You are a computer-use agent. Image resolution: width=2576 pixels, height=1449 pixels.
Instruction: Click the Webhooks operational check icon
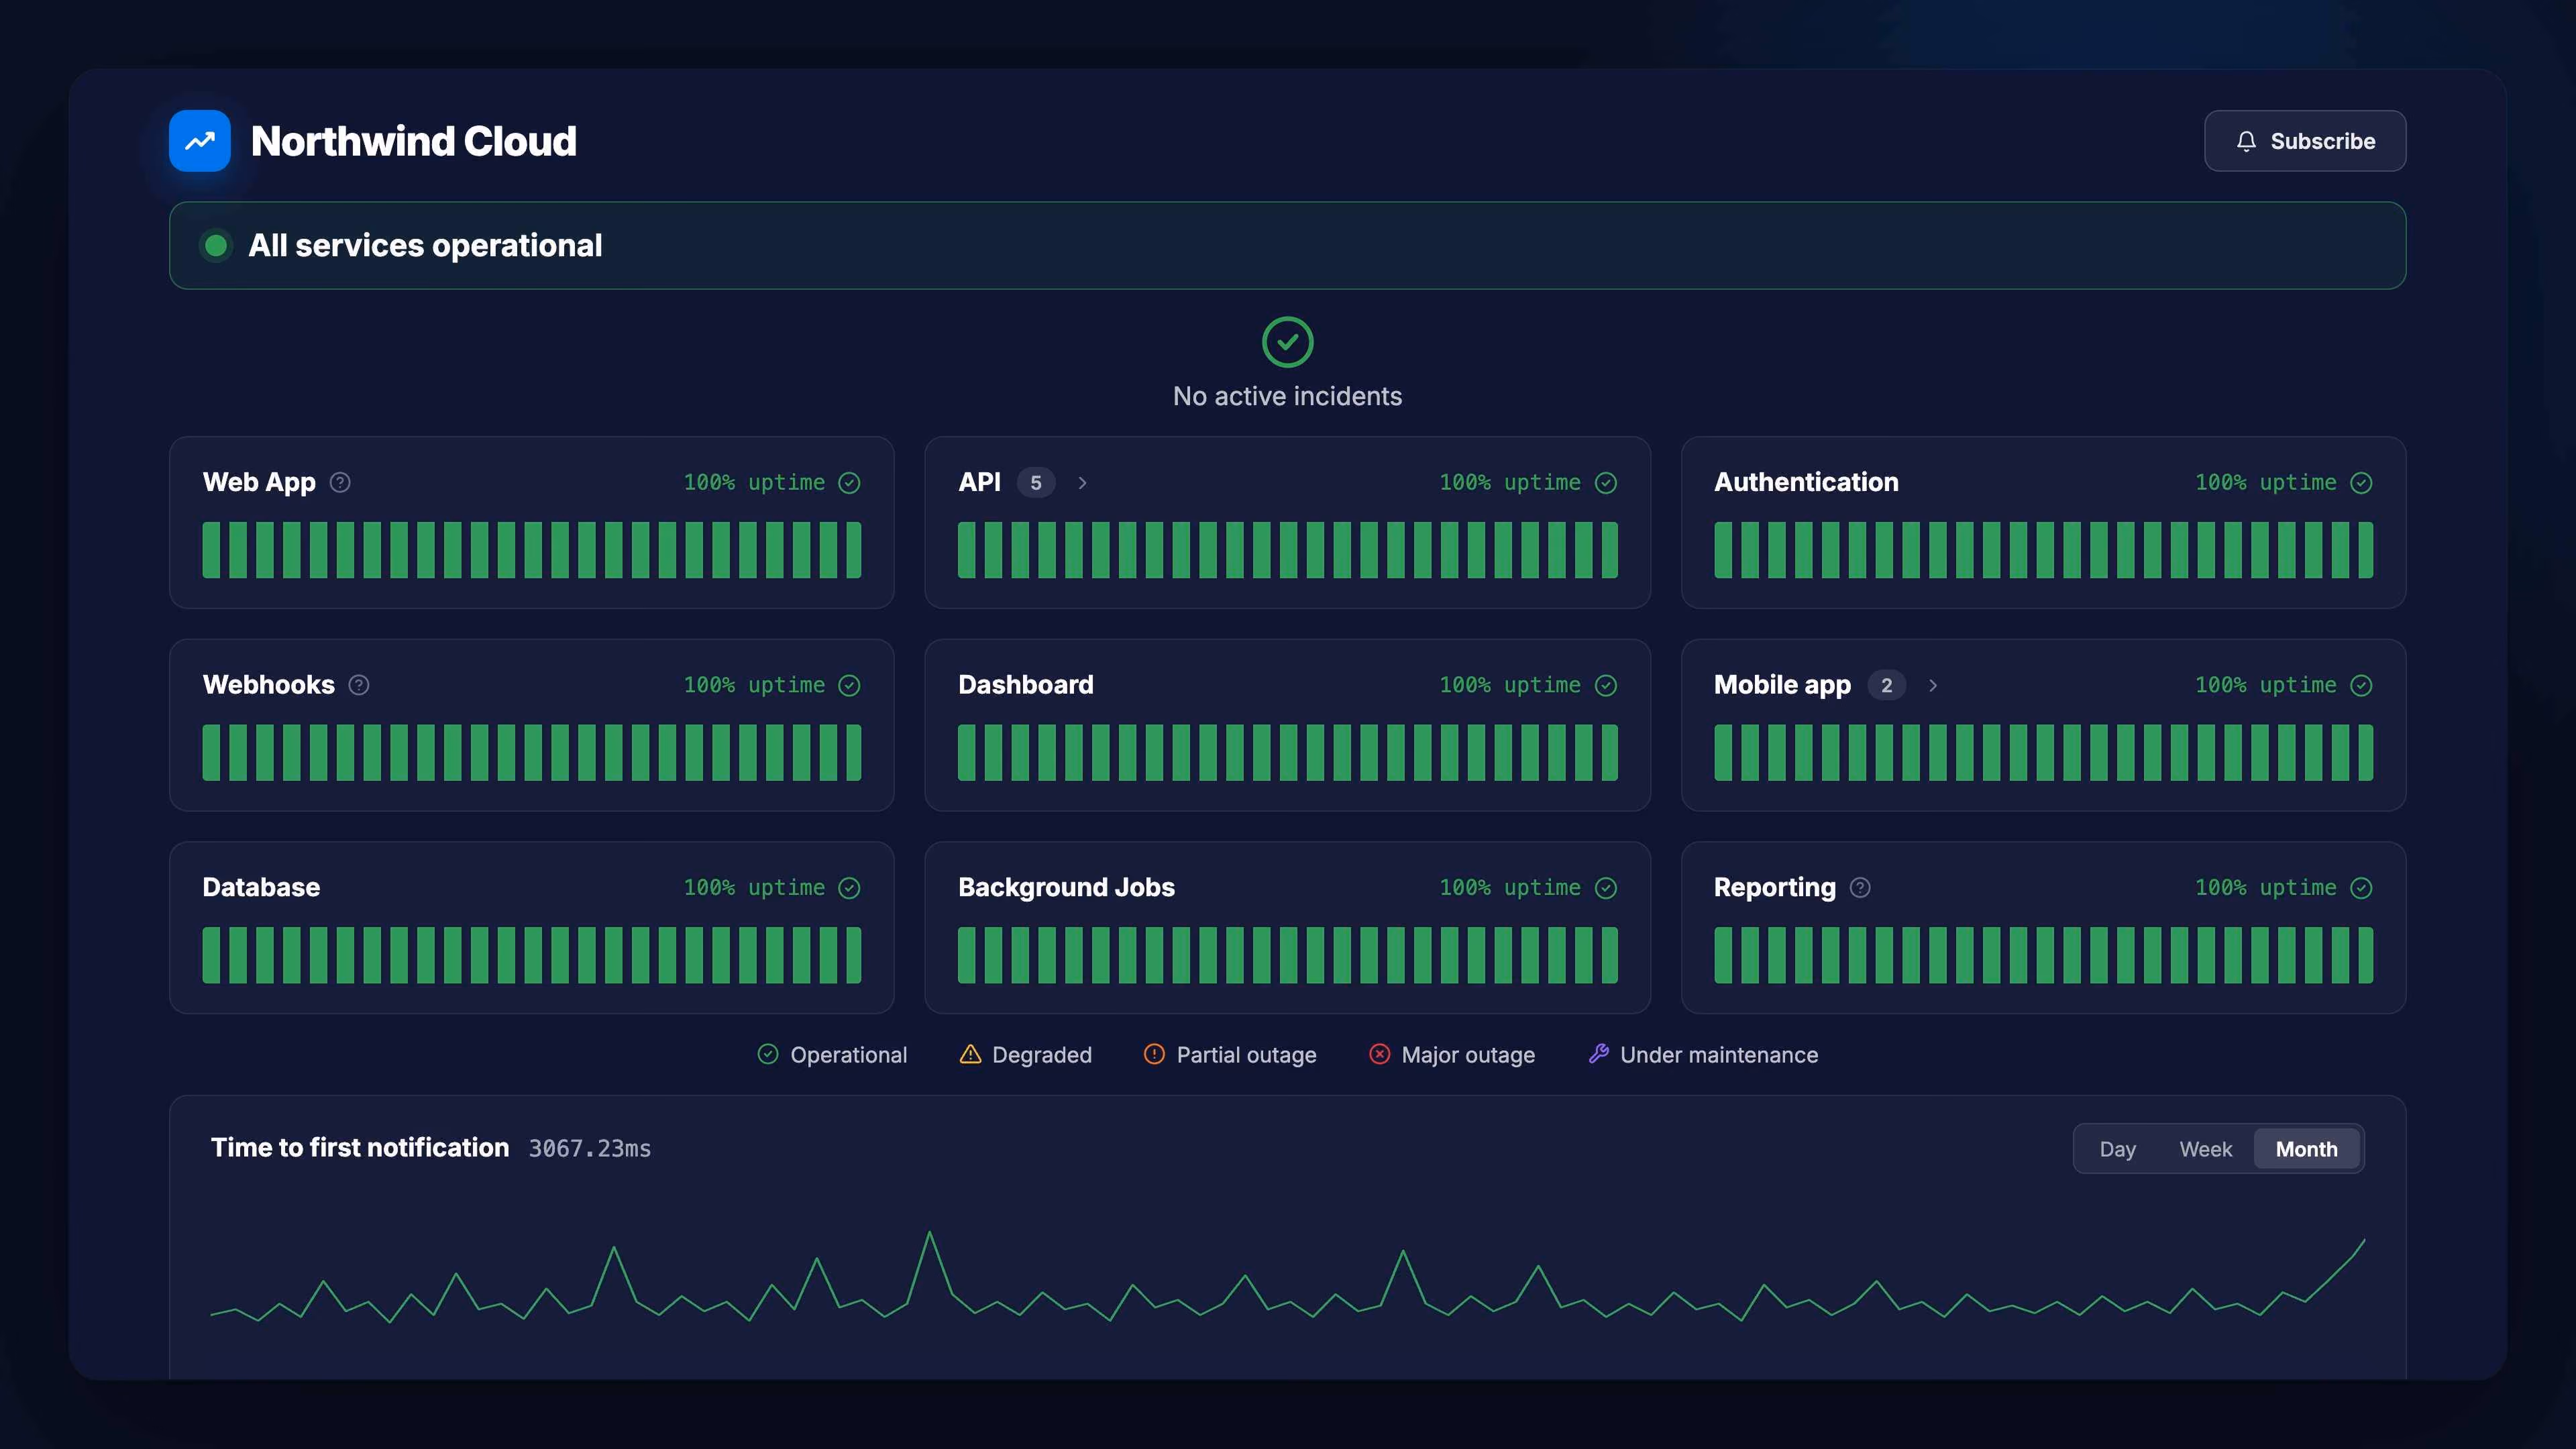click(x=850, y=685)
